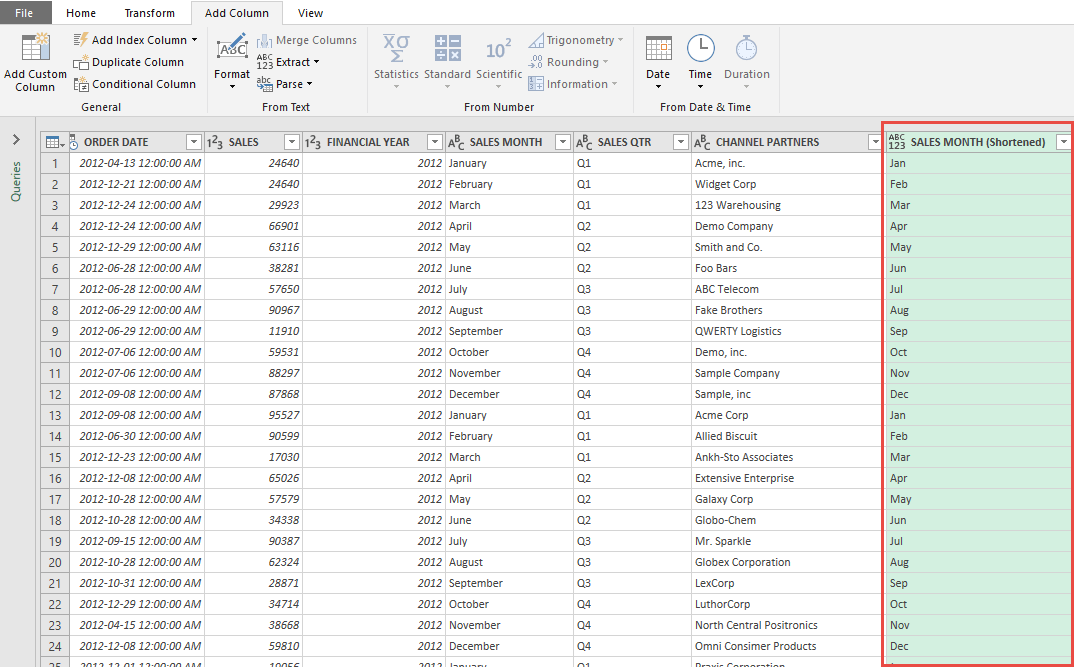Open the SALES MONTH filter dropdown
This screenshot has height=667, width=1074.
563,142
